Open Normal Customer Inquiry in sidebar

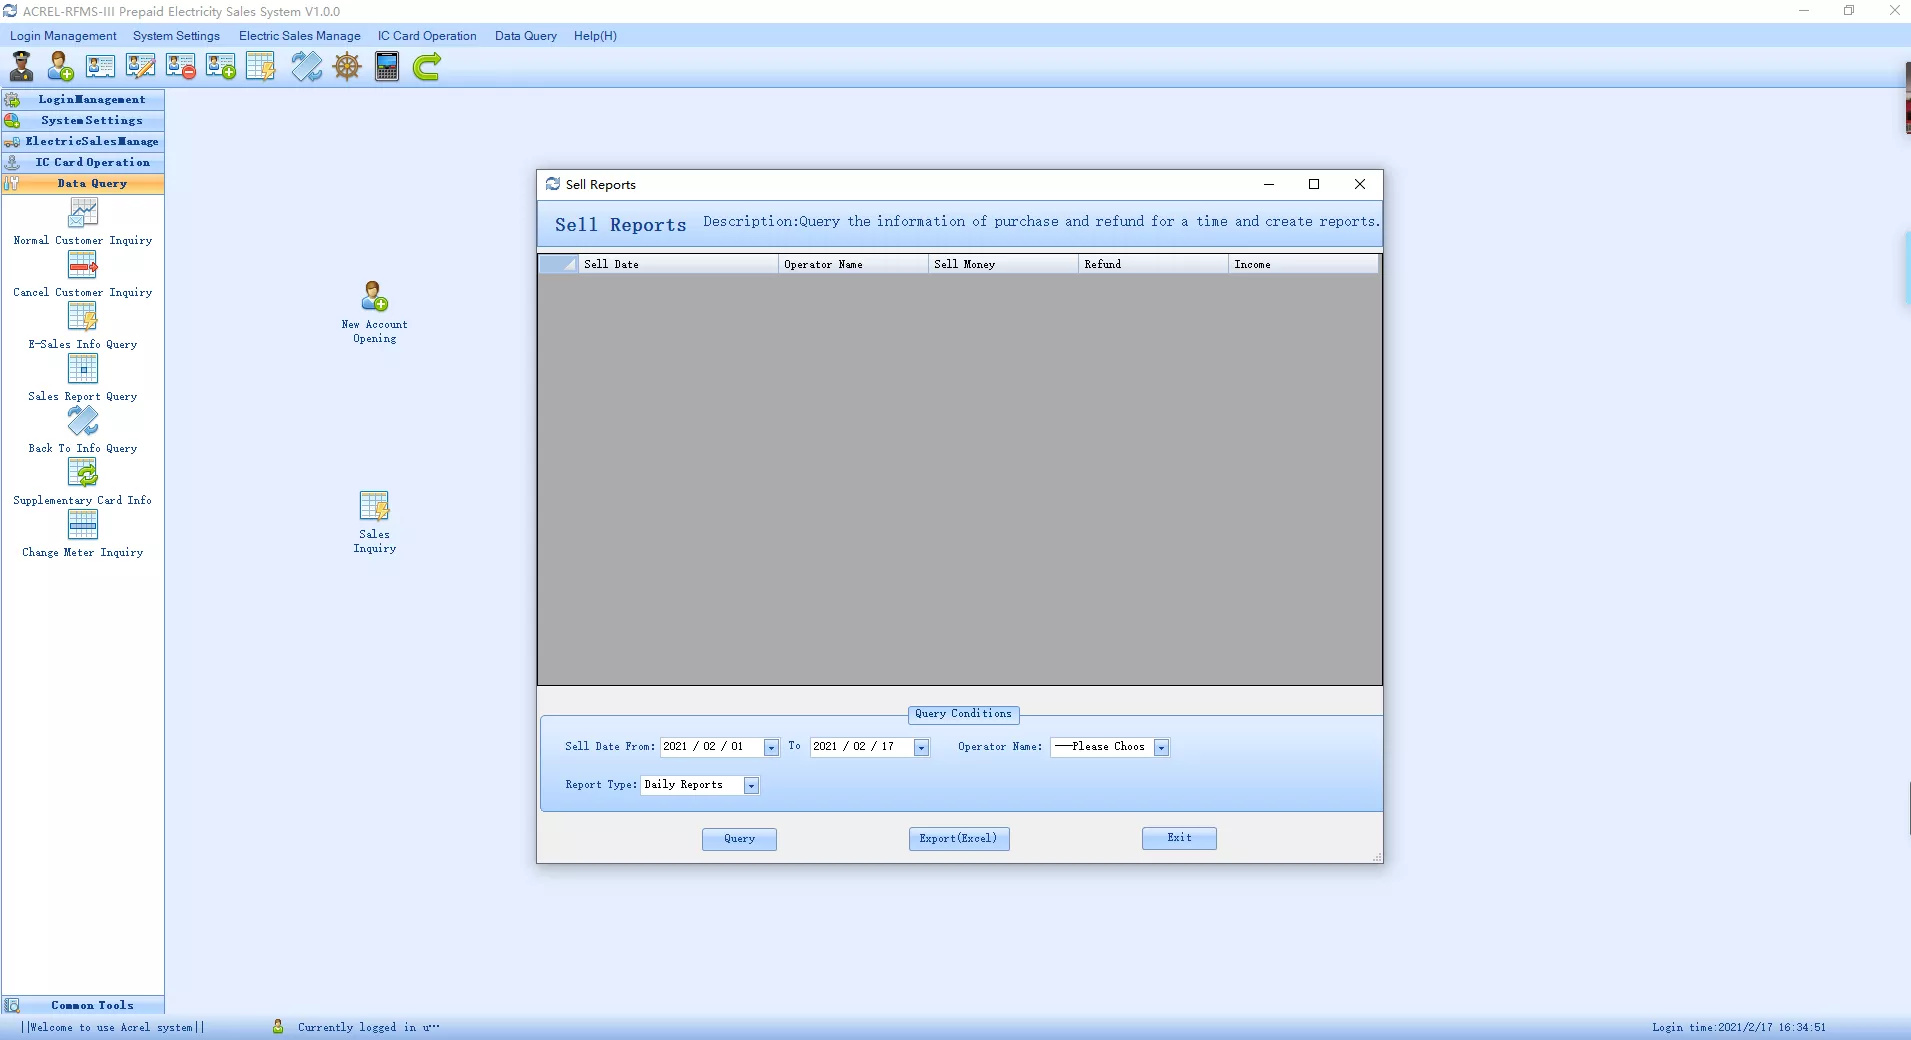coord(83,222)
